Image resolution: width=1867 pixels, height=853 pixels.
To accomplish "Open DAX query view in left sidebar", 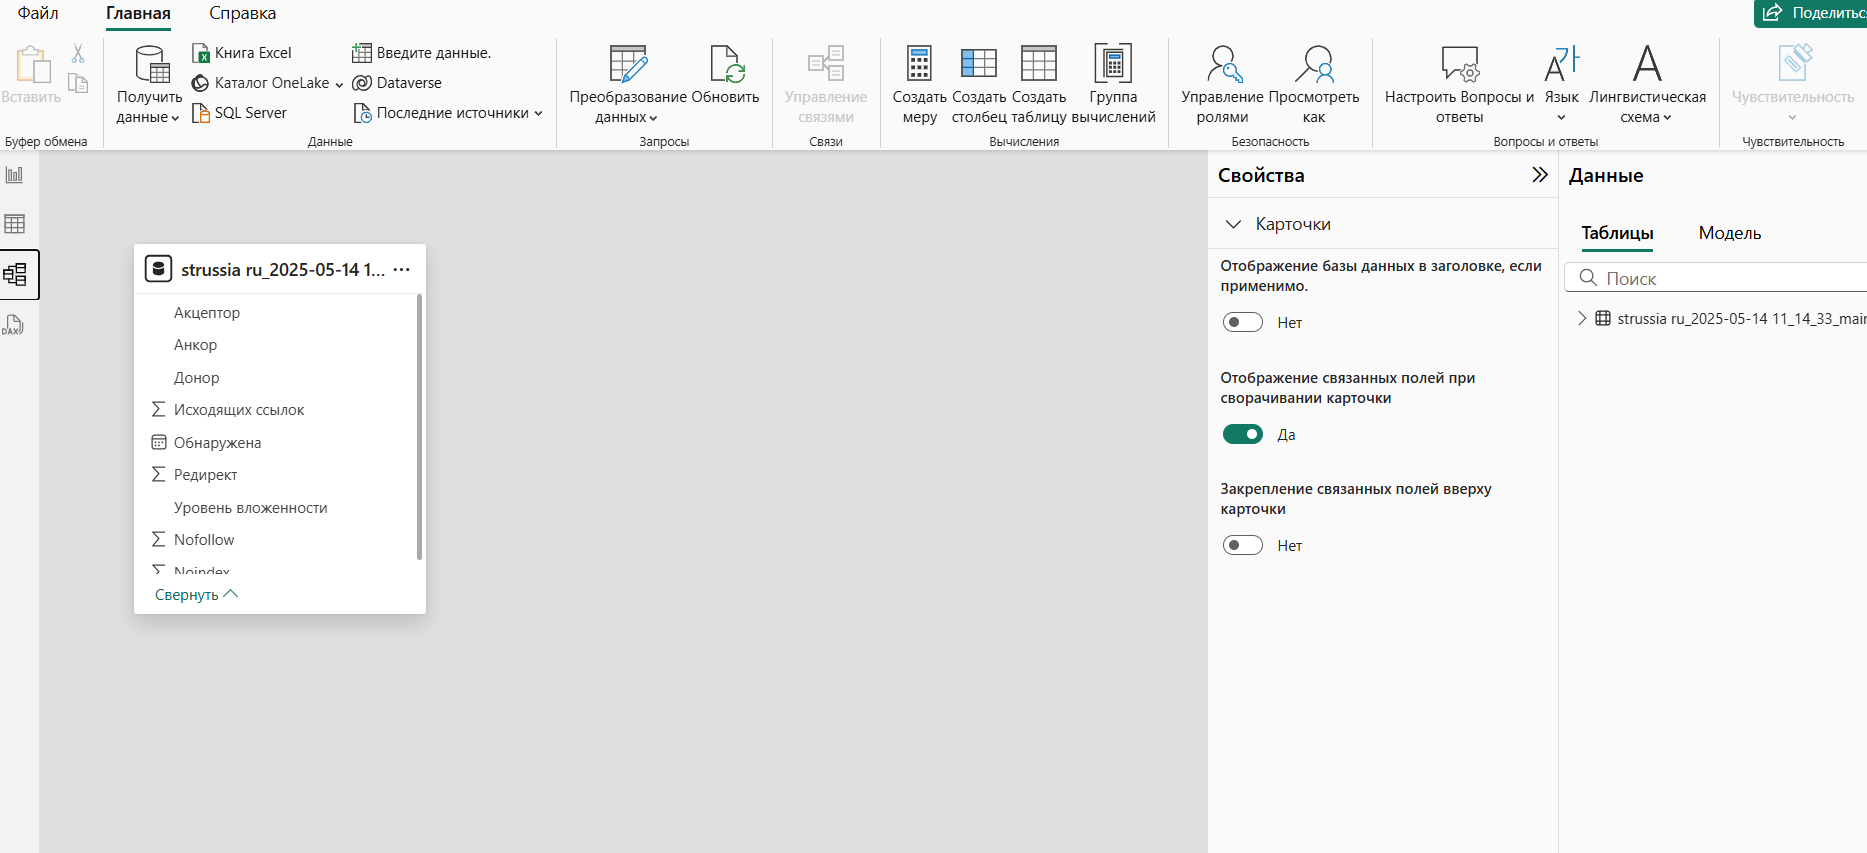I will [x=14, y=325].
